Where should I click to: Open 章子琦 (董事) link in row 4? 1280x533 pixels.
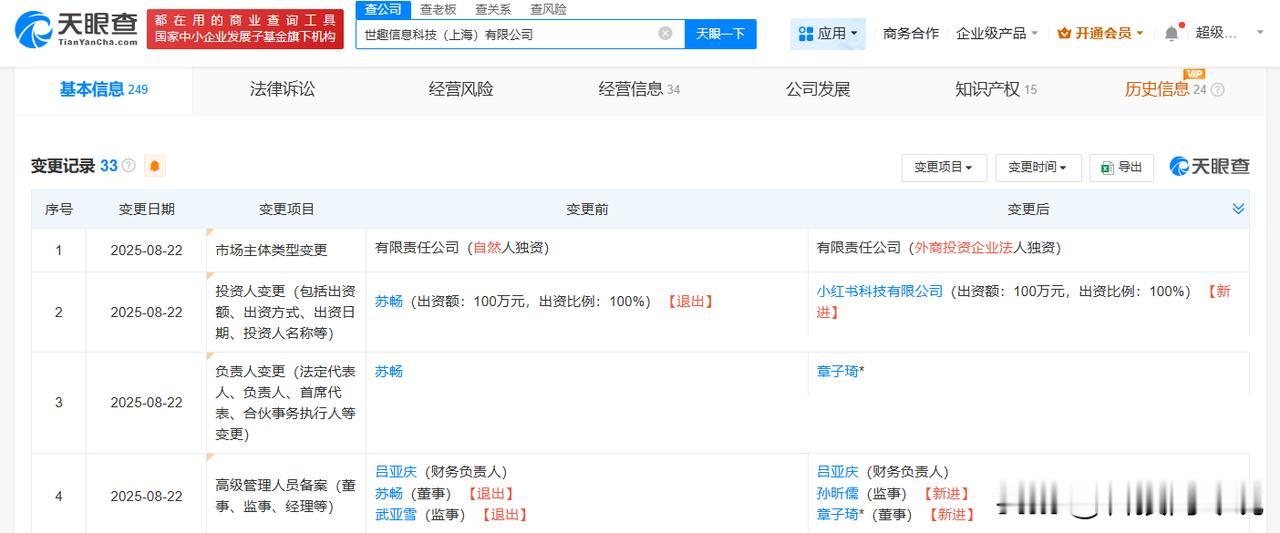(837, 514)
